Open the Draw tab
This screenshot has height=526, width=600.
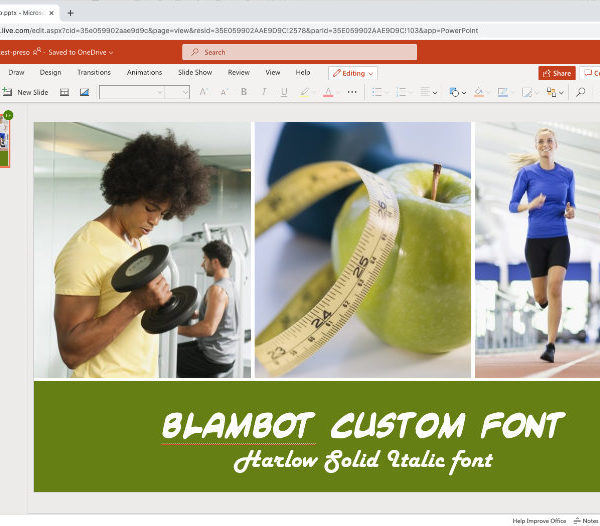[x=16, y=72]
